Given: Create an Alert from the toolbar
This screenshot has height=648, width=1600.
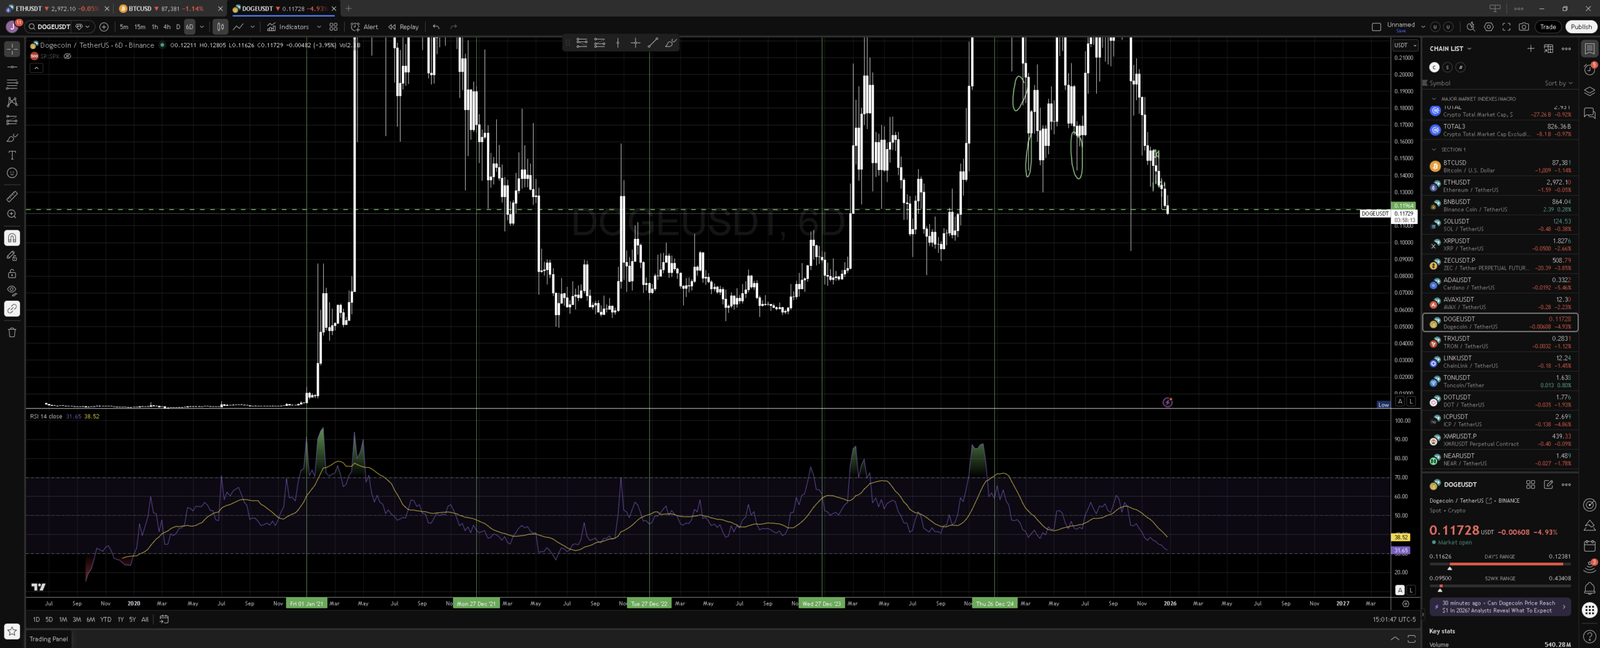Looking at the screenshot, I should click(x=365, y=27).
